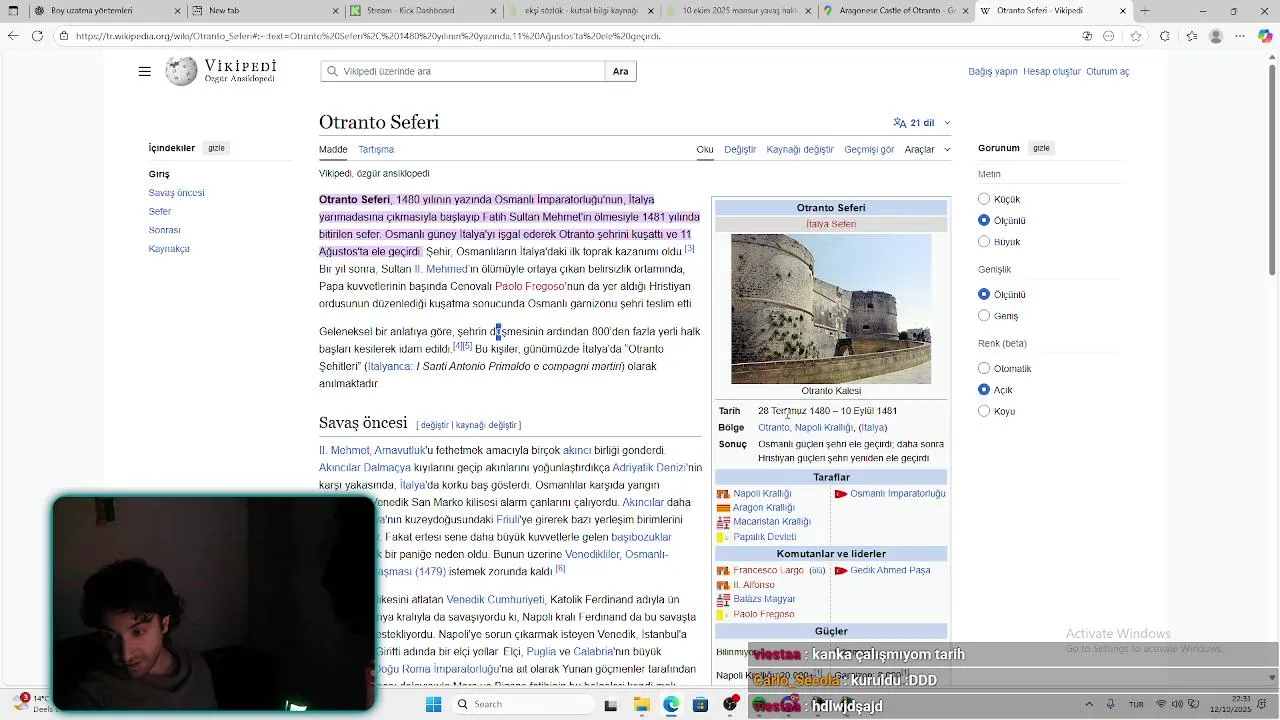The image size is (1280, 720).
Task: Reload the page with the refresh icon
Action: click(x=37, y=36)
